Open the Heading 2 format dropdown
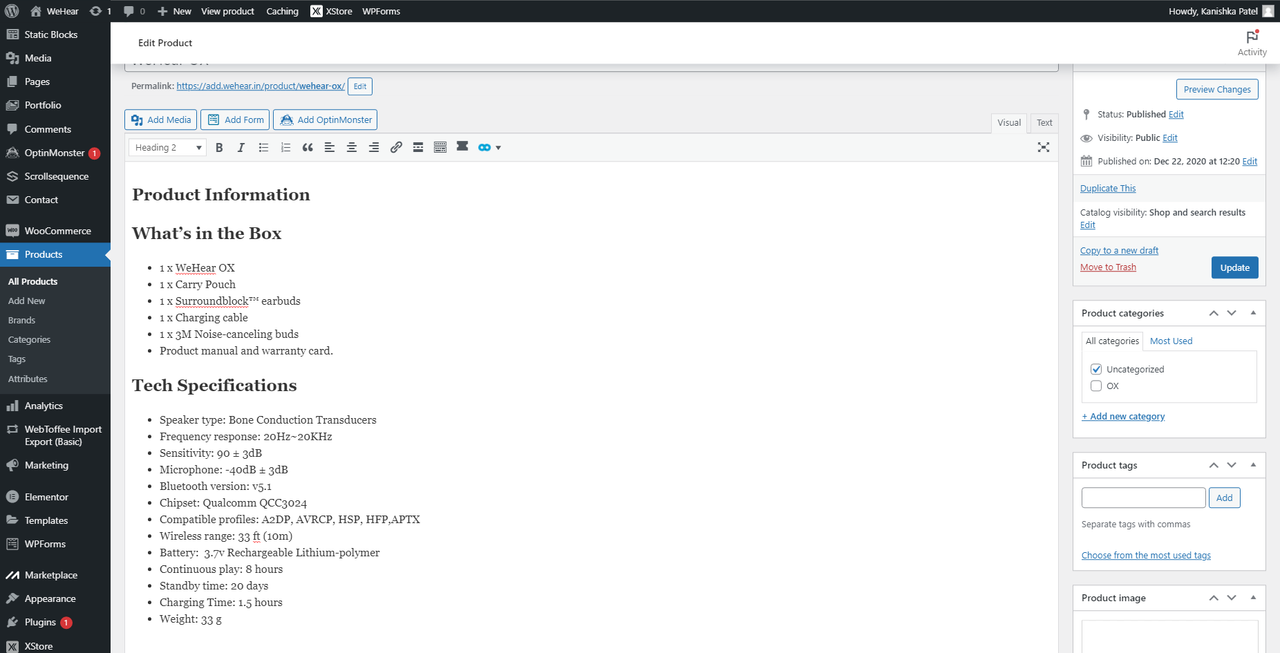This screenshot has height=653, width=1280. tap(168, 147)
